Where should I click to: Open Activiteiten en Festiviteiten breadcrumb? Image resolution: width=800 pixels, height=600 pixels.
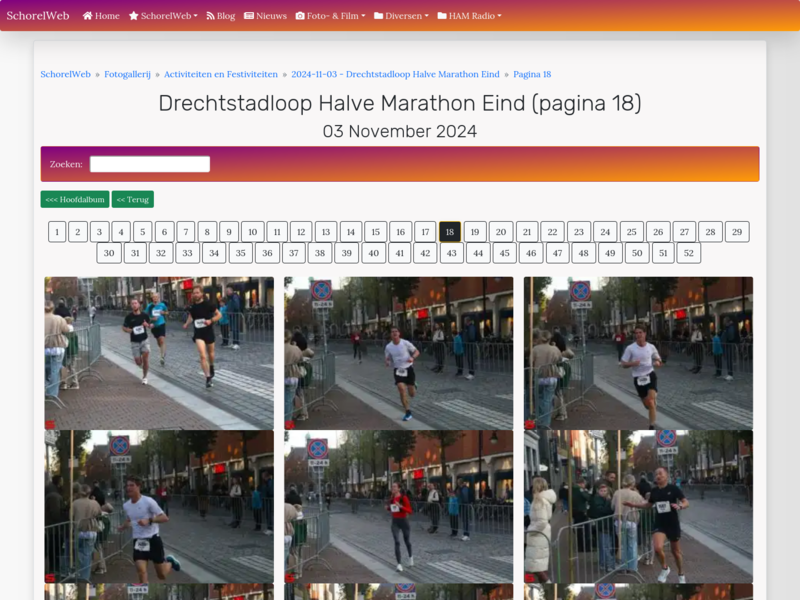[x=221, y=74]
